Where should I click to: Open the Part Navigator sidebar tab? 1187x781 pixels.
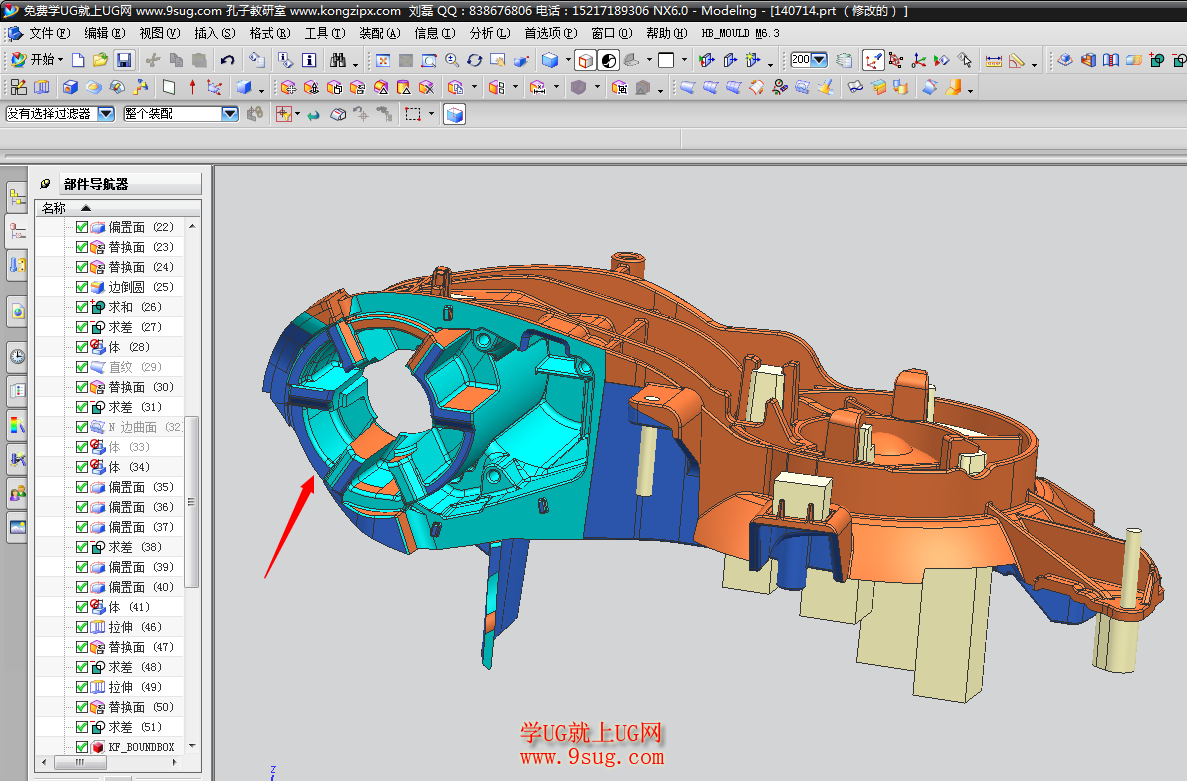[17, 232]
